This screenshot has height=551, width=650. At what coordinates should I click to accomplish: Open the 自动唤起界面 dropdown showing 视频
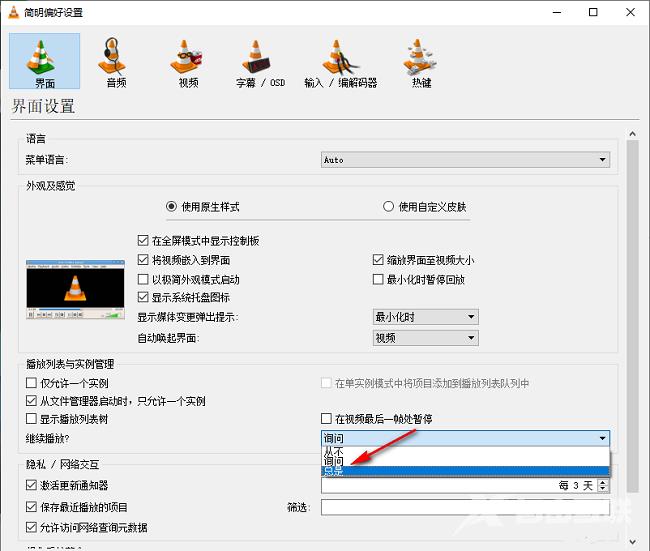click(x=426, y=338)
